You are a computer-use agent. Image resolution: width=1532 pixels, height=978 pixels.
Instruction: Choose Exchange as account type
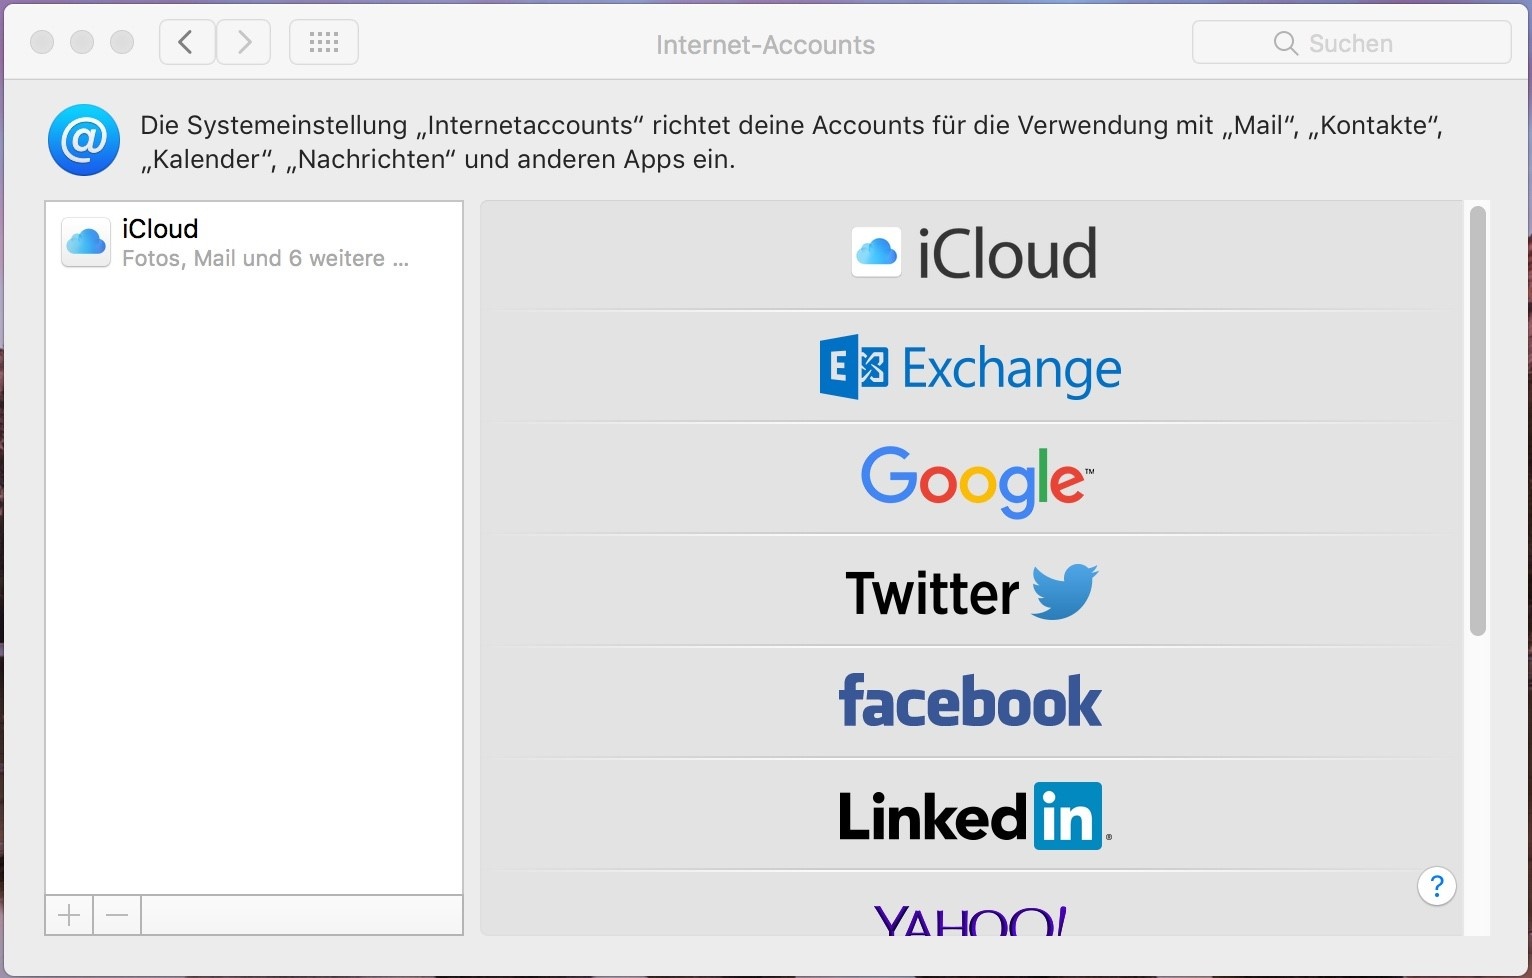(x=972, y=367)
